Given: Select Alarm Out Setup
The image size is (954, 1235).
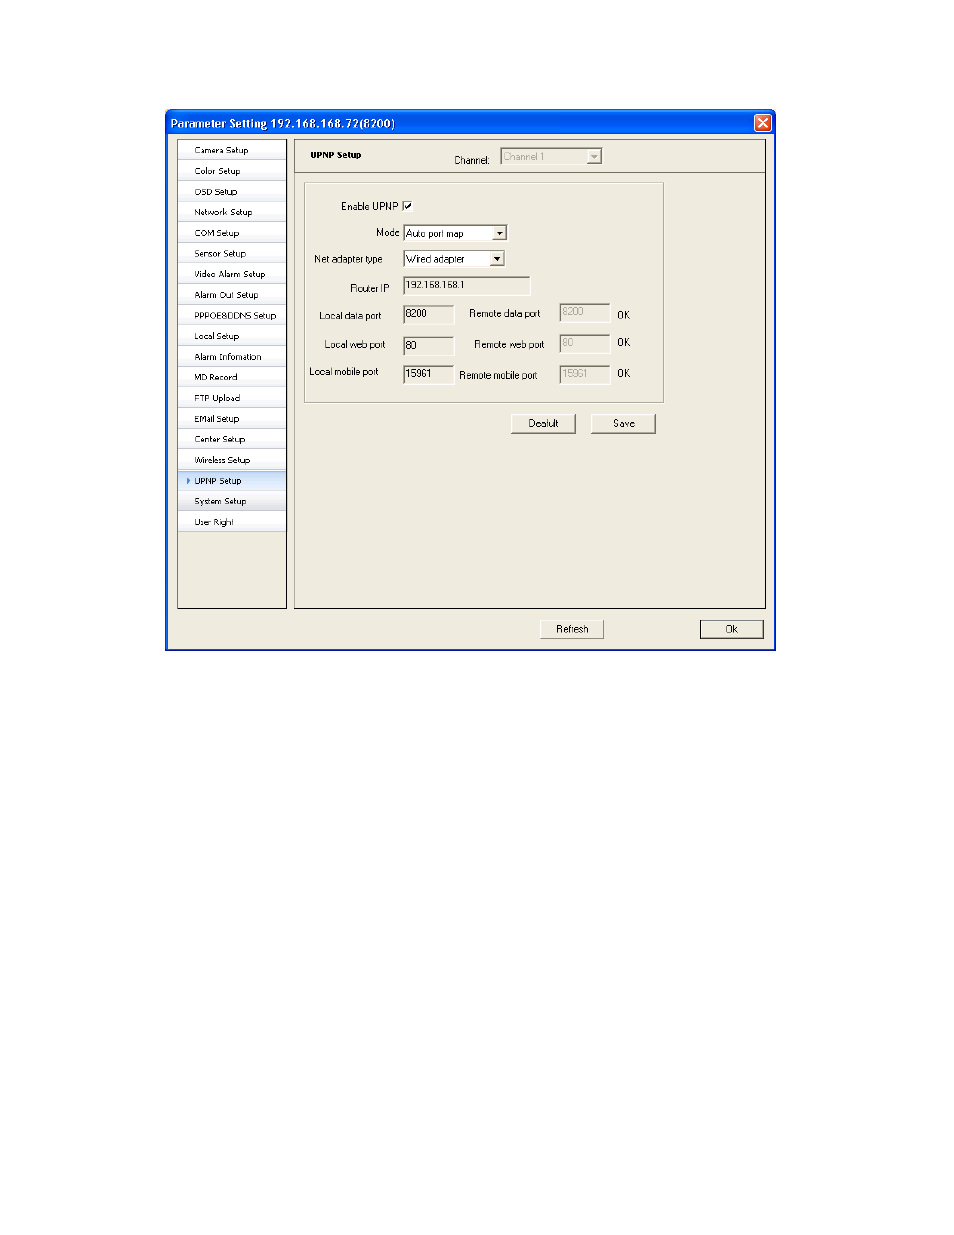Looking at the screenshot, I should (232, 295).
